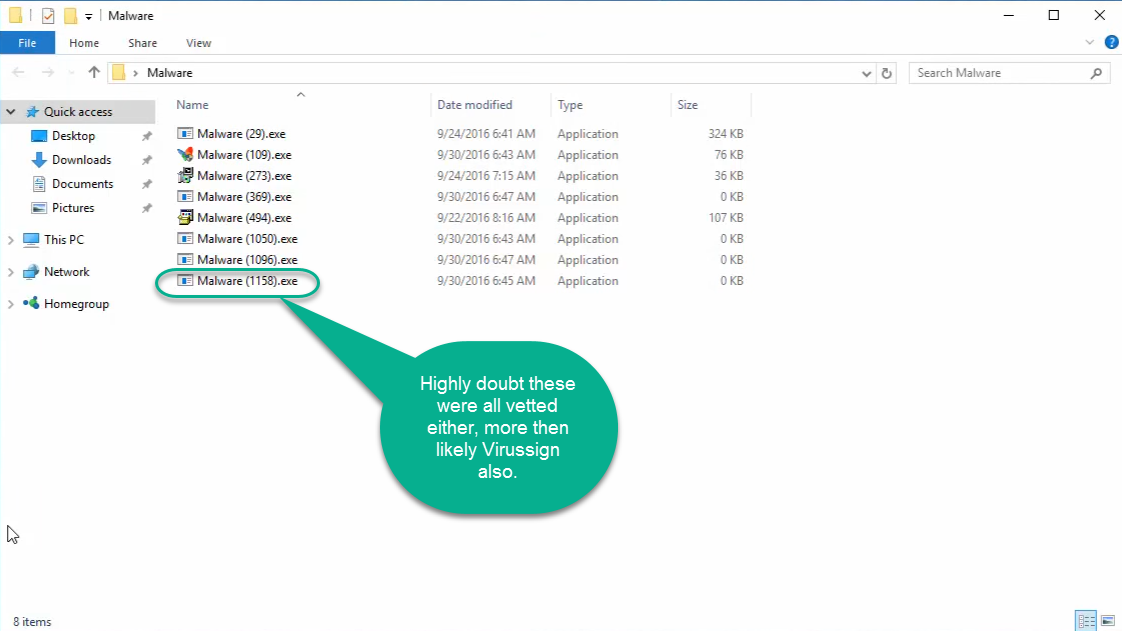Click the 9/22/2016 8:16 AM date cell

[x=486, y=217]
